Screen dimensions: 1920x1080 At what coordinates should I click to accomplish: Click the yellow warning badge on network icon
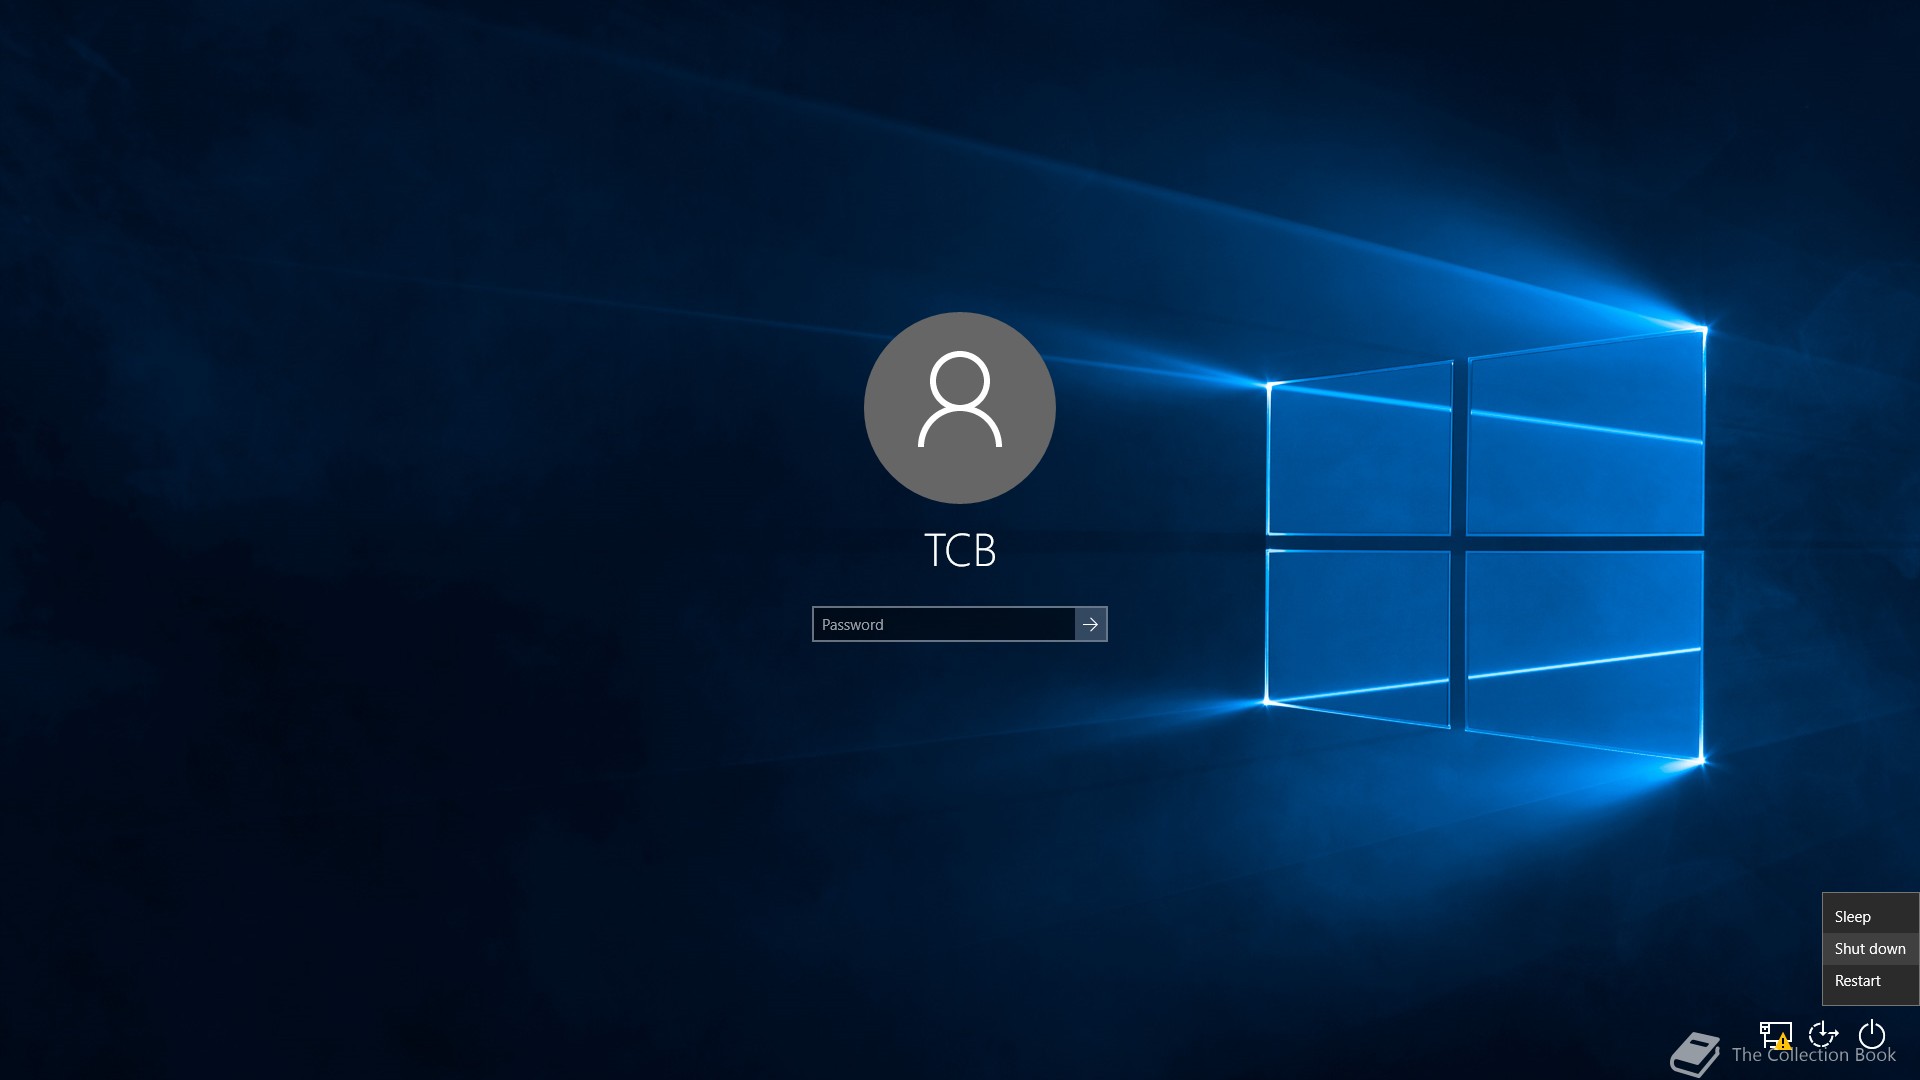pos(1784,1042)
